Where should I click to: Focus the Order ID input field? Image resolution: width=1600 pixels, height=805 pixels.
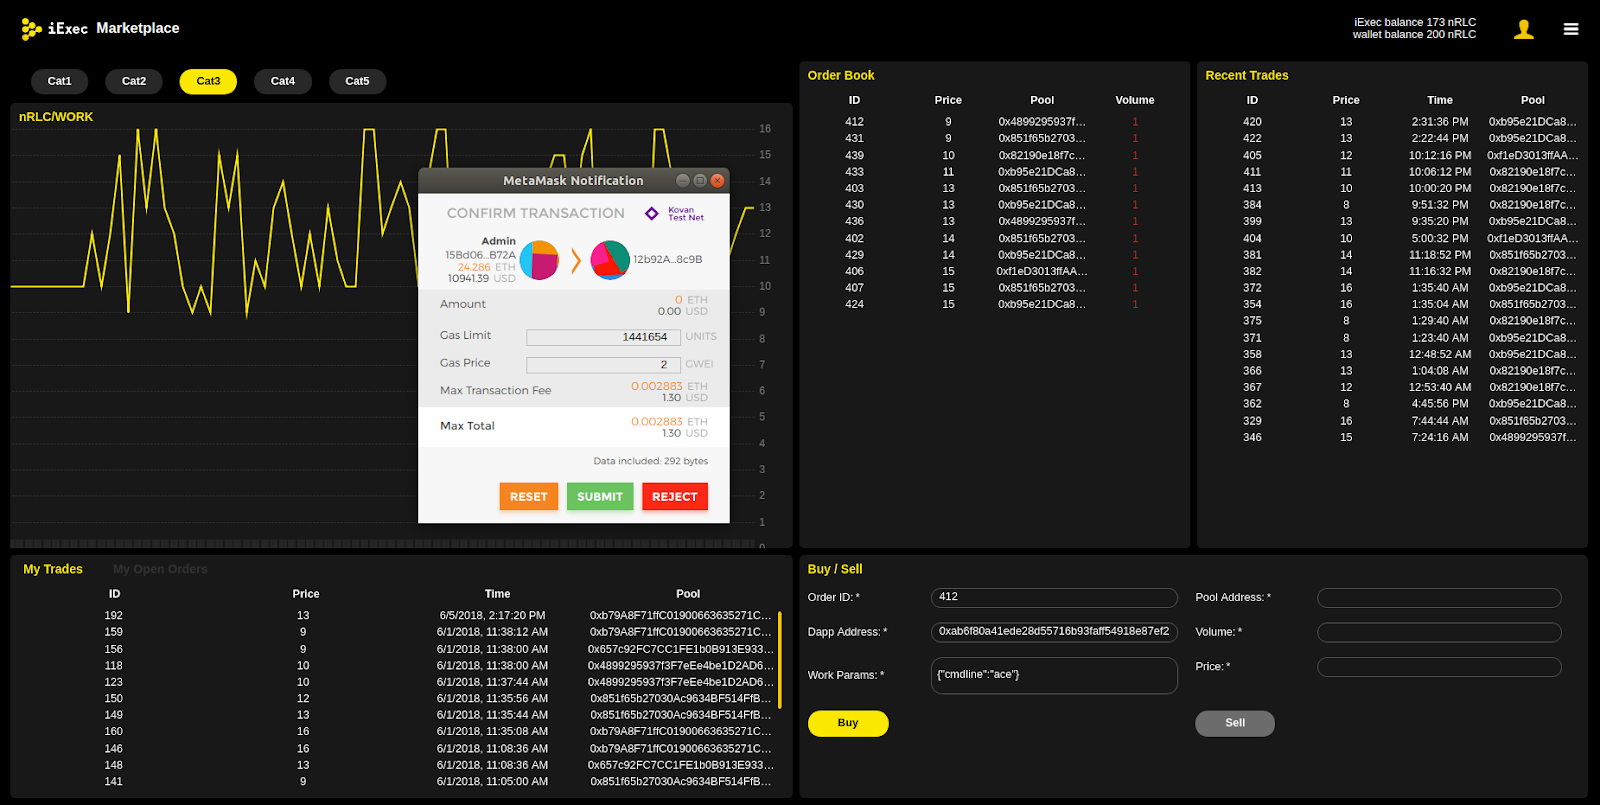tap(1054, 597)
